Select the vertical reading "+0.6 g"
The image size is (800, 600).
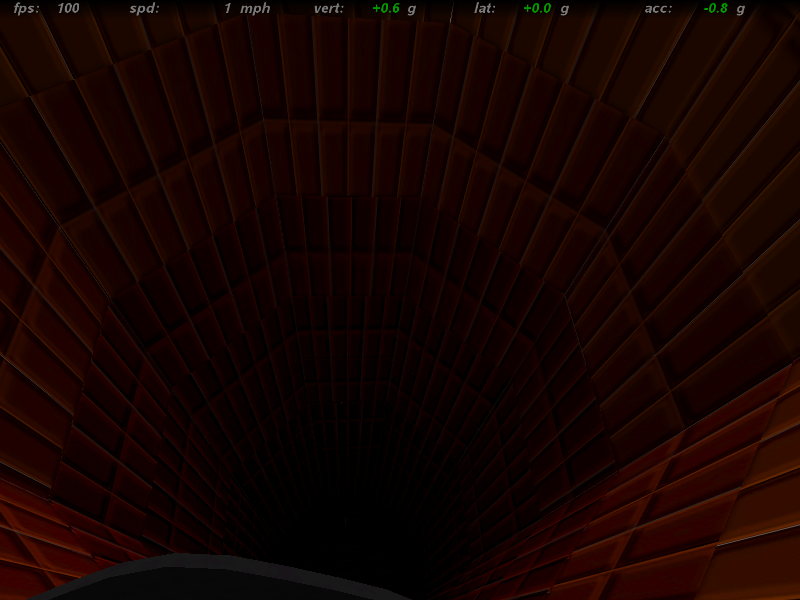coord(394,9)
